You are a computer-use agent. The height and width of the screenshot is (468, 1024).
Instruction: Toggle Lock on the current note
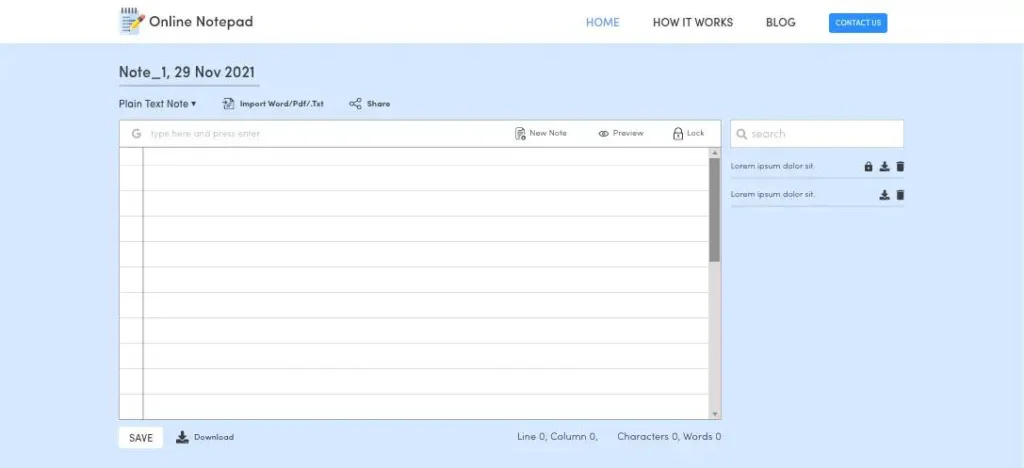(x=678, y=134)
